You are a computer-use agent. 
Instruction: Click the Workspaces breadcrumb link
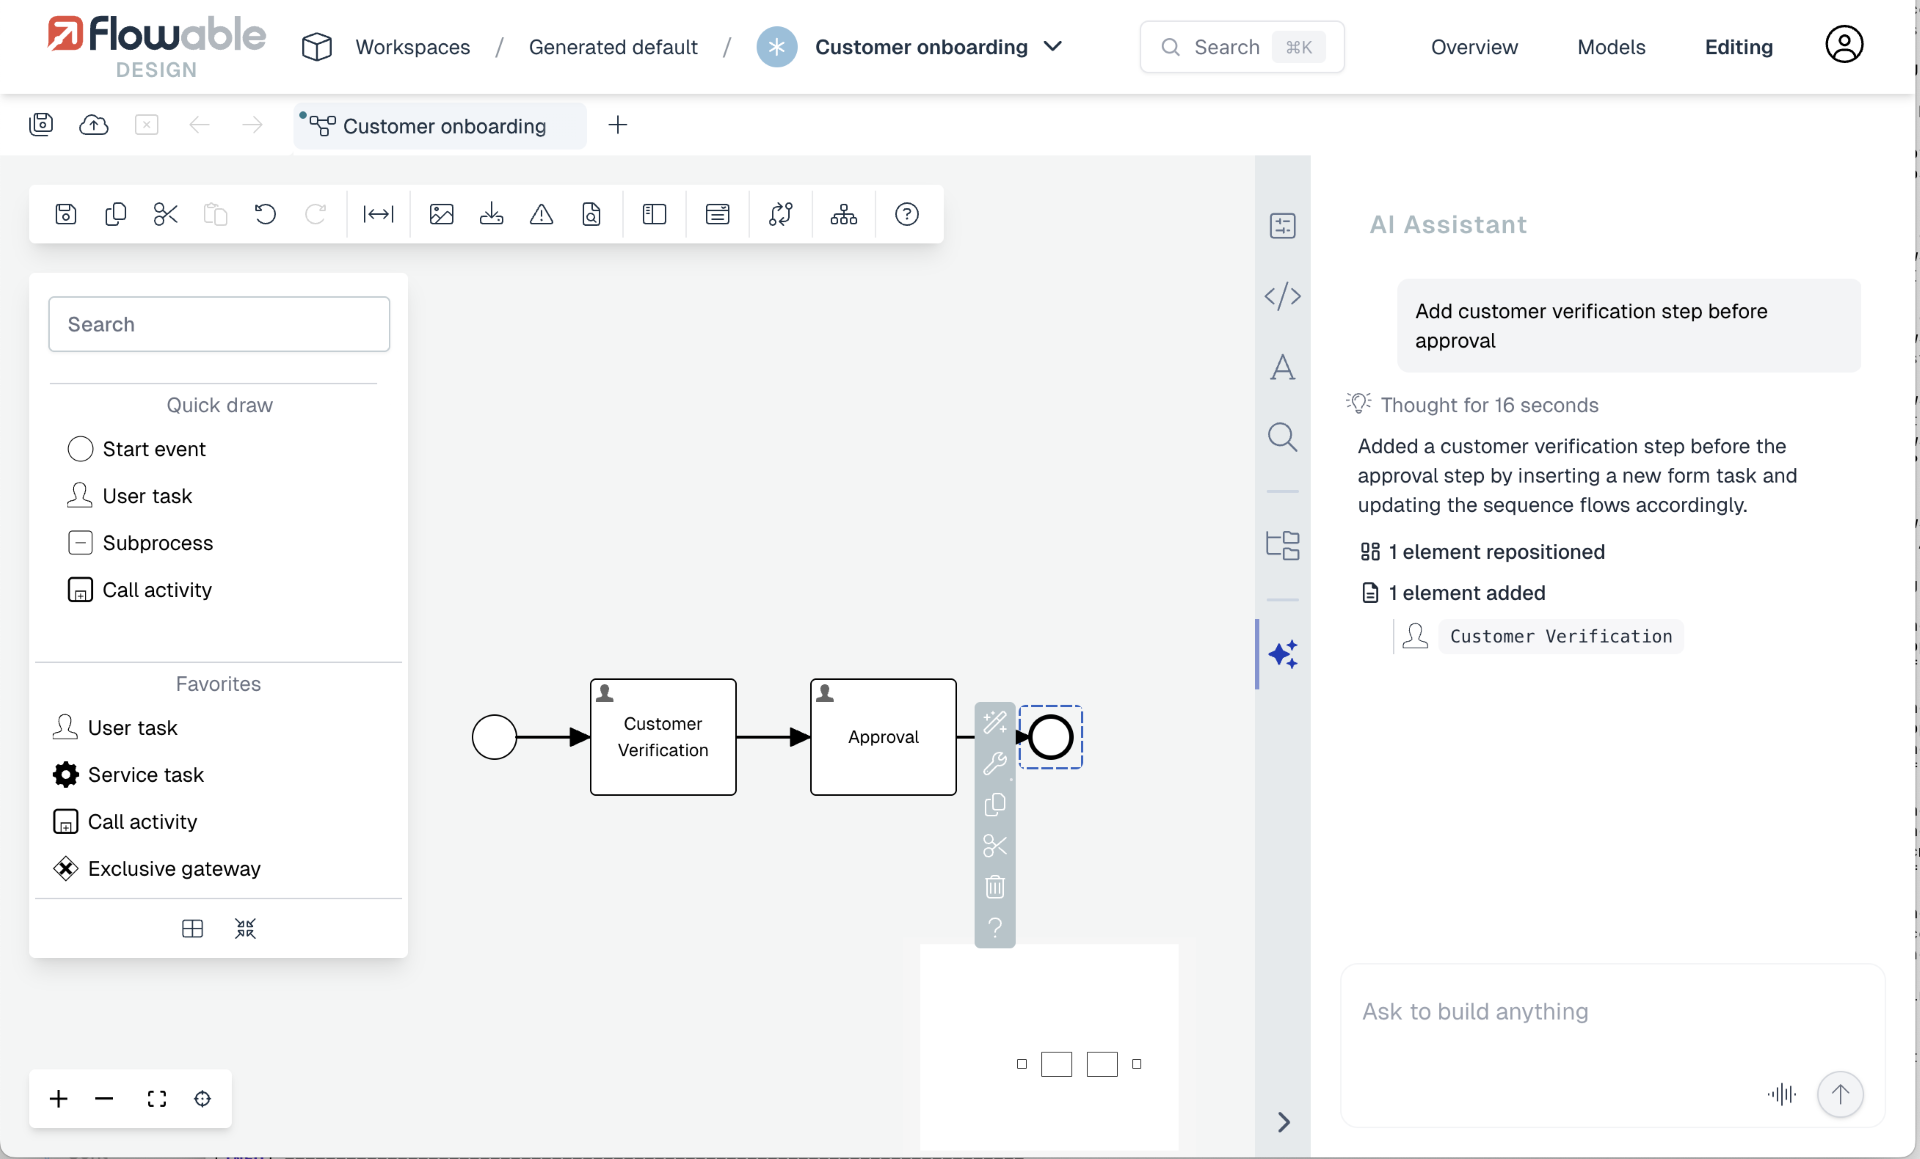coord(412,47)
